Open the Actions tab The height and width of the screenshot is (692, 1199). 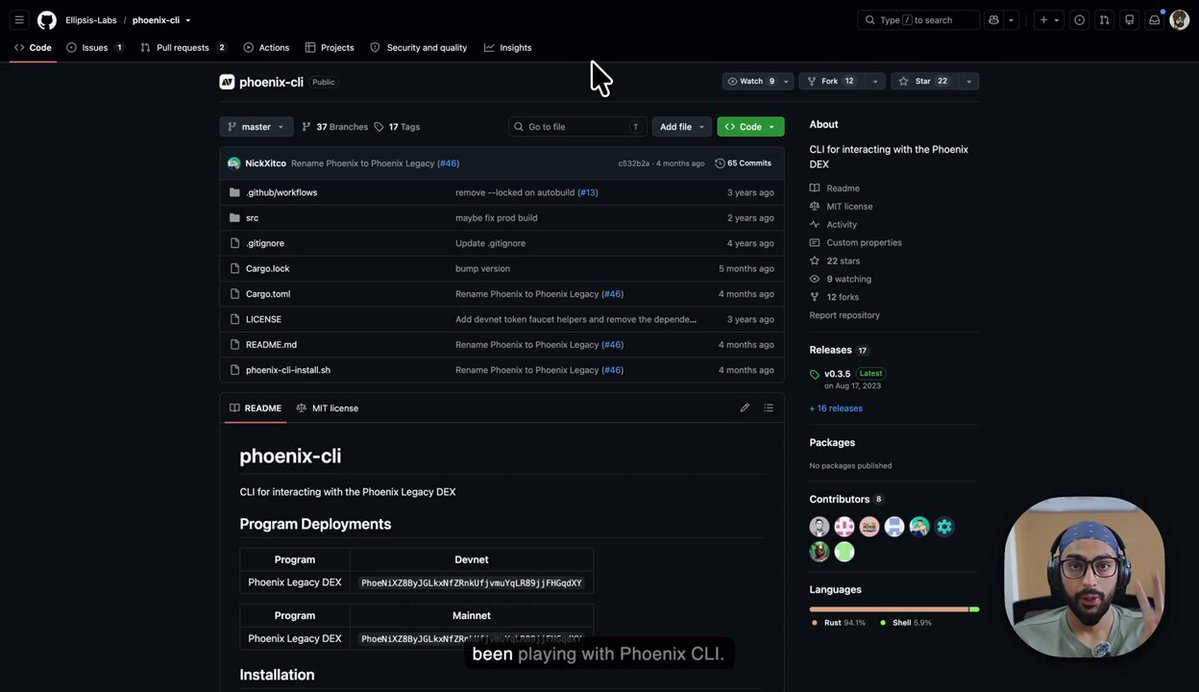pos(266,47)
